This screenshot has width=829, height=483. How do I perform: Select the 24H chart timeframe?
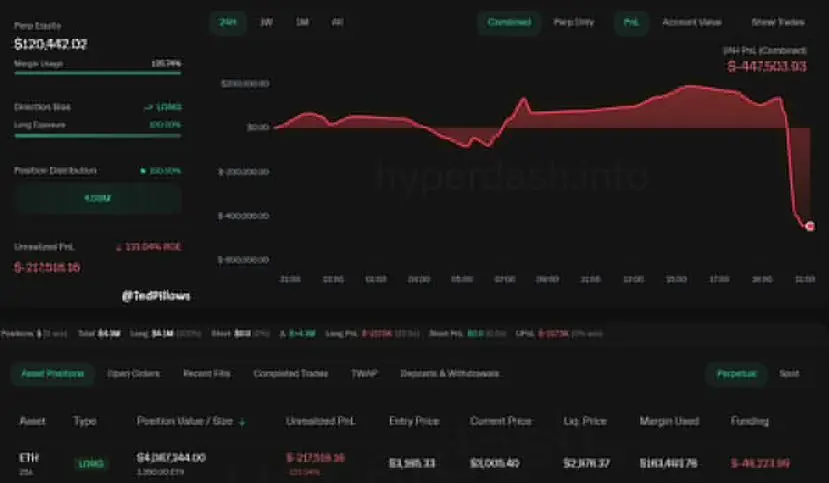pyautogui.click(x=228, y=22)
